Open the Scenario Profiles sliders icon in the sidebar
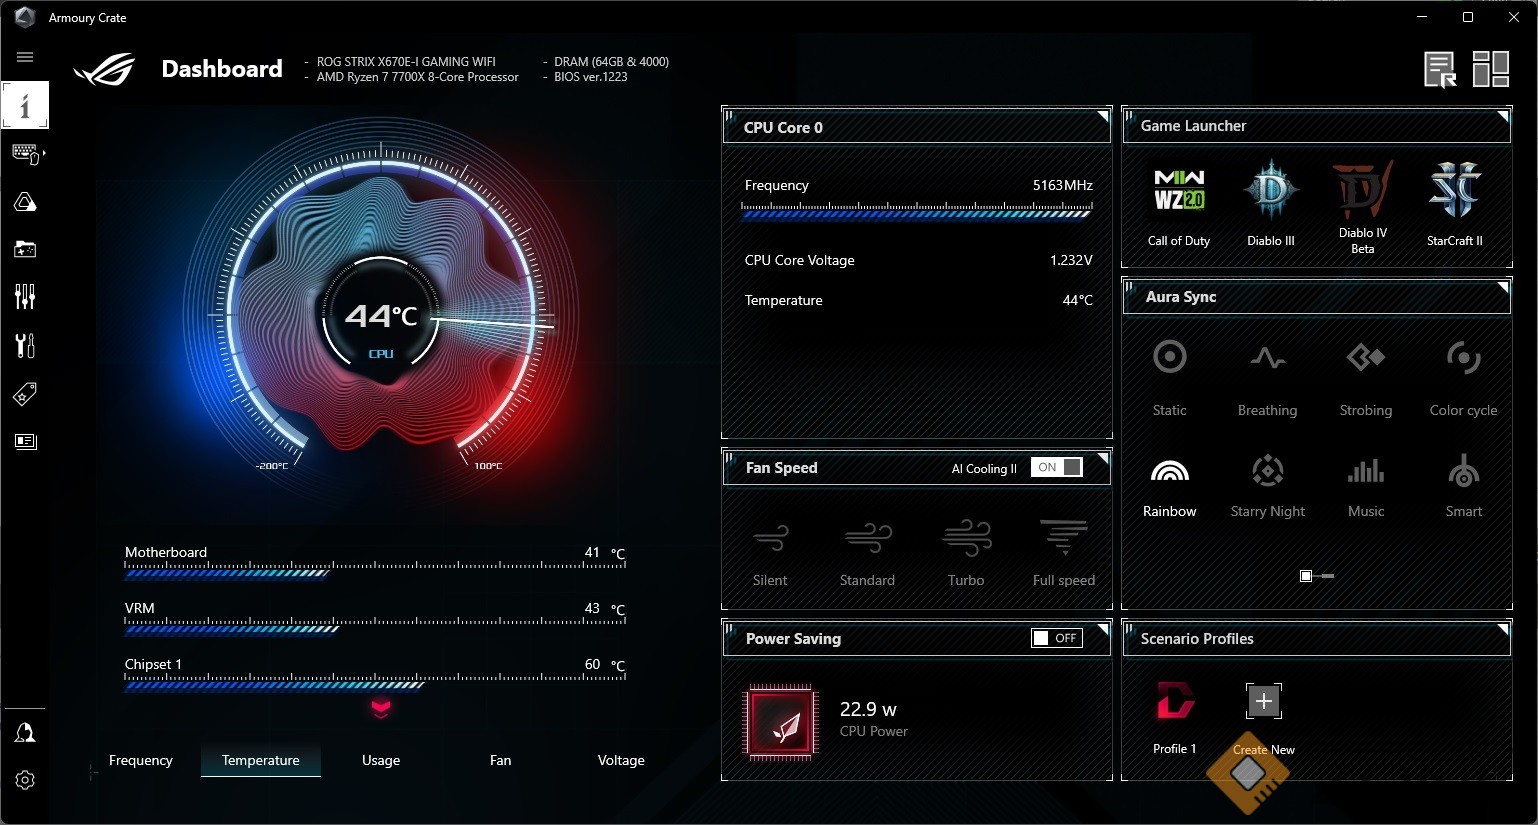Viewport: 1538px width, 825px height. 25,296
